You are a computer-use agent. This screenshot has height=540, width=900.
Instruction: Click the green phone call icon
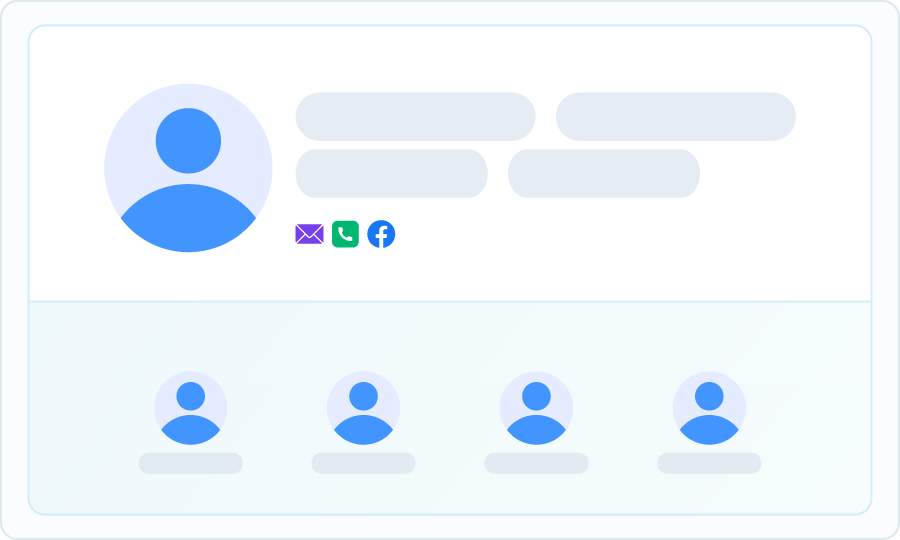346,234
